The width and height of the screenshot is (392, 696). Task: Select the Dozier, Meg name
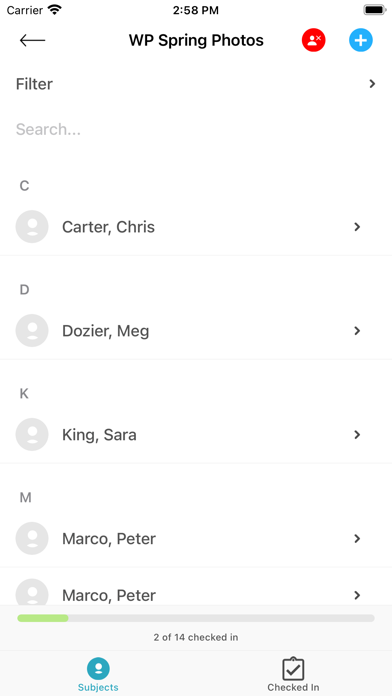(106, 331)
